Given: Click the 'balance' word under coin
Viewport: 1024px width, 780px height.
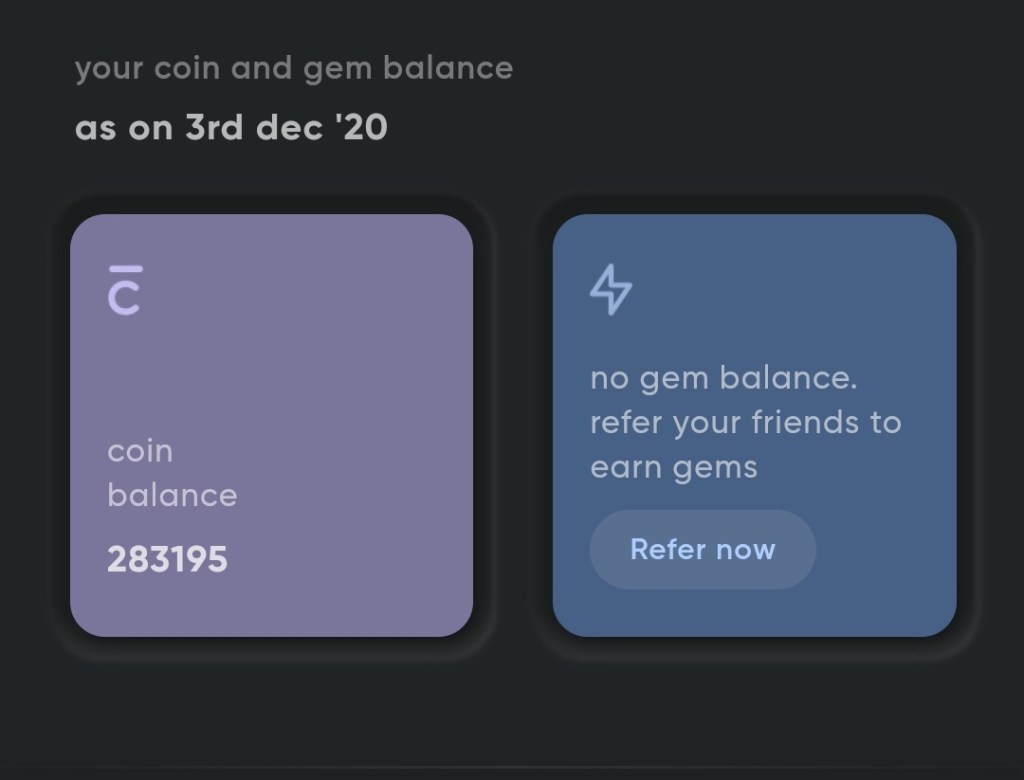Looking at the screenshot, I should pyautogui.click(x=172, y=495).
